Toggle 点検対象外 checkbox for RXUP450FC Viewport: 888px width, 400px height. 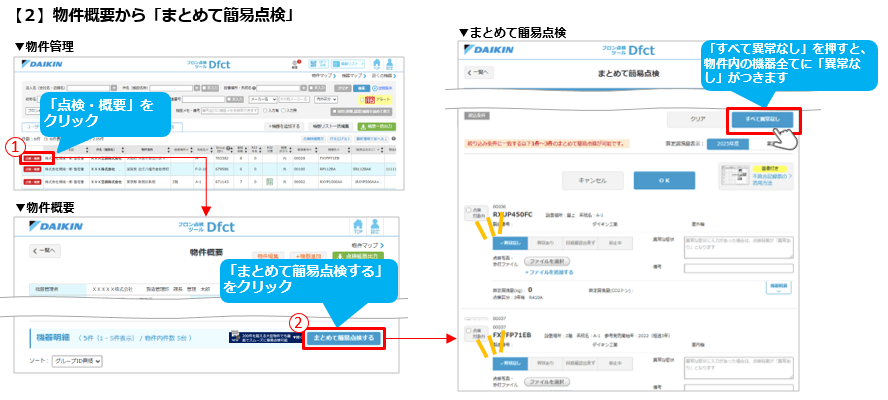point(470,210)
